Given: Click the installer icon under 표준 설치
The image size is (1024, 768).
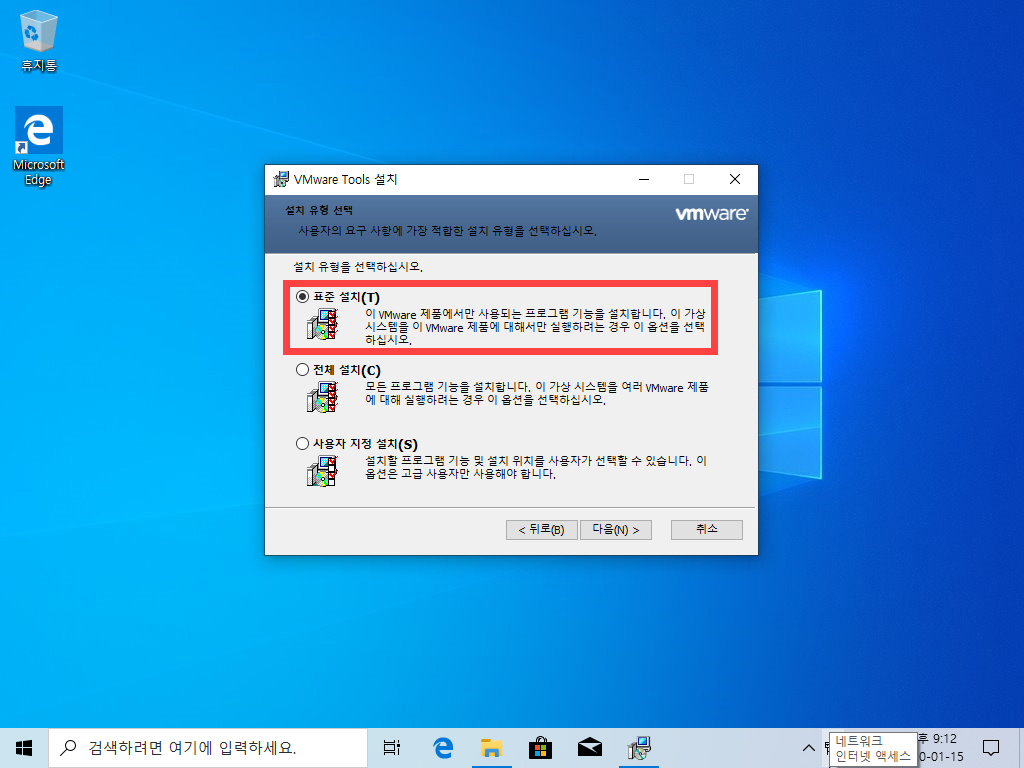Looking at the screenshot, I should click(322, 325).
